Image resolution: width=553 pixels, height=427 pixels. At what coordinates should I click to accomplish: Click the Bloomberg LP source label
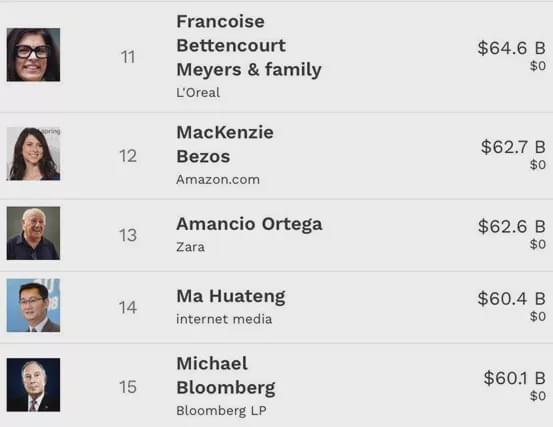[221, 411]
